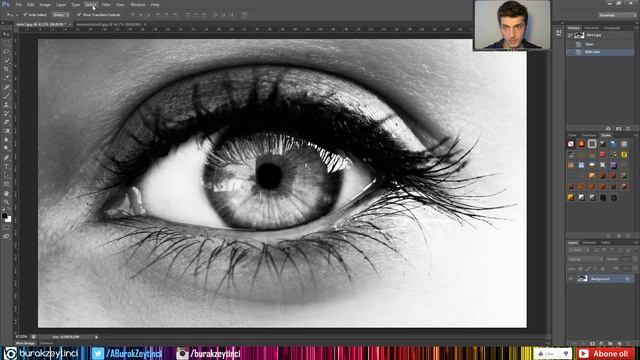Expand status bar info arrow
Image resolution: width=640 pixels, height=360 pixels.
point(96,337)
